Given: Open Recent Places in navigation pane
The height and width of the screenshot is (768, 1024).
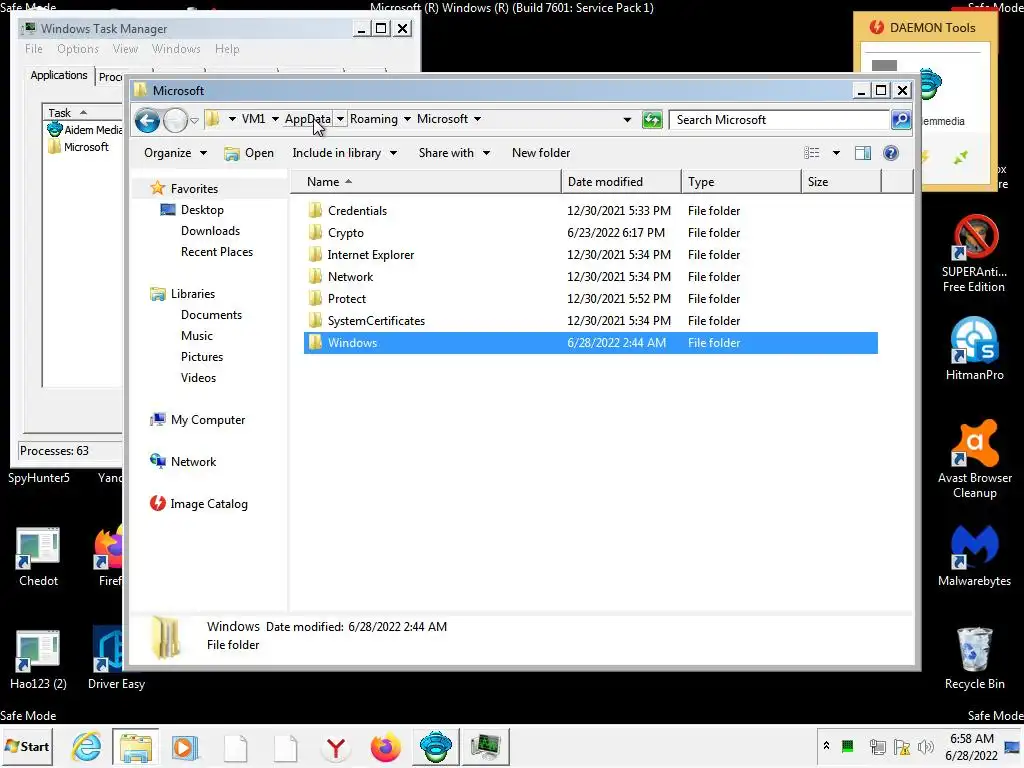Looking at the screenshot, I should [x=217, y=251].
